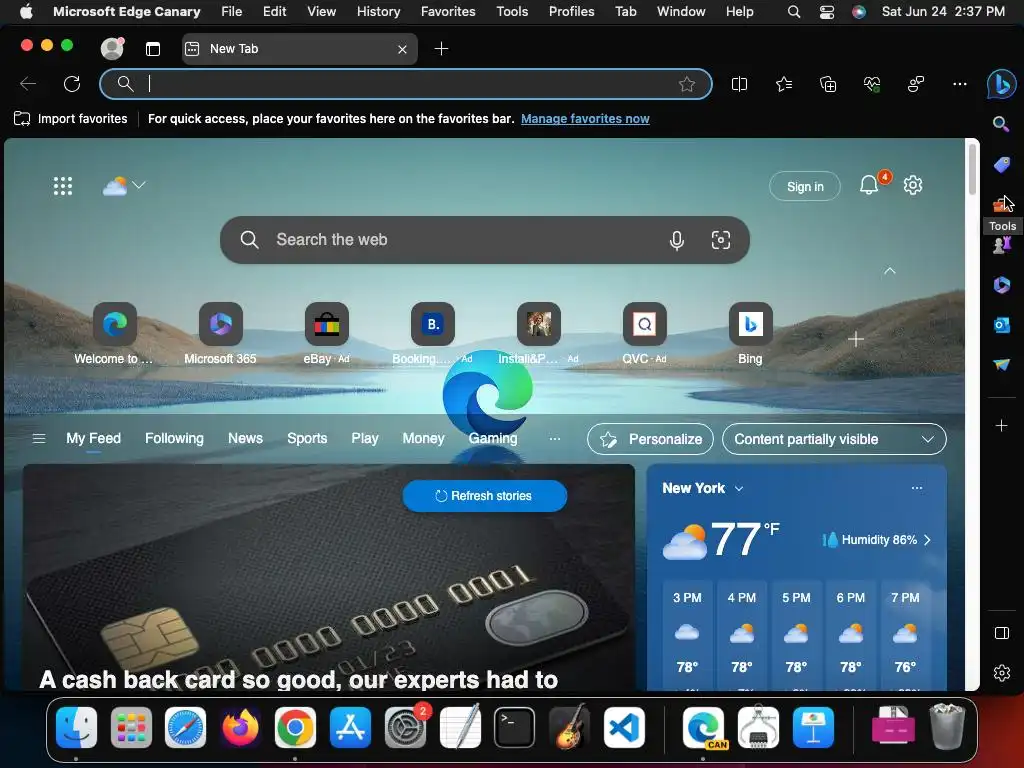Open the Booking.com quick link tile
The width and height of the screenshot is (1024, 768).
pos(432,334)
